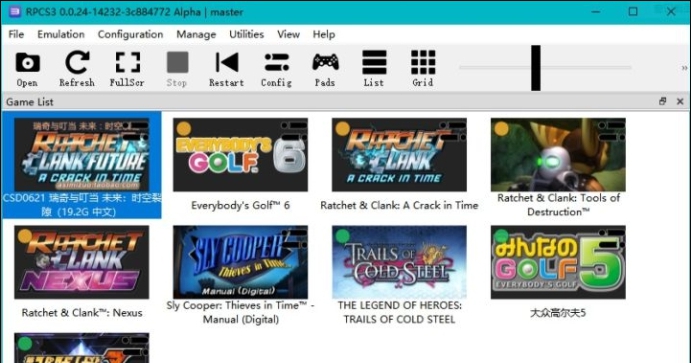Open the Manage menu
Image resolution: width=691 pixels, height=363 pixels.
click(196, 34)
